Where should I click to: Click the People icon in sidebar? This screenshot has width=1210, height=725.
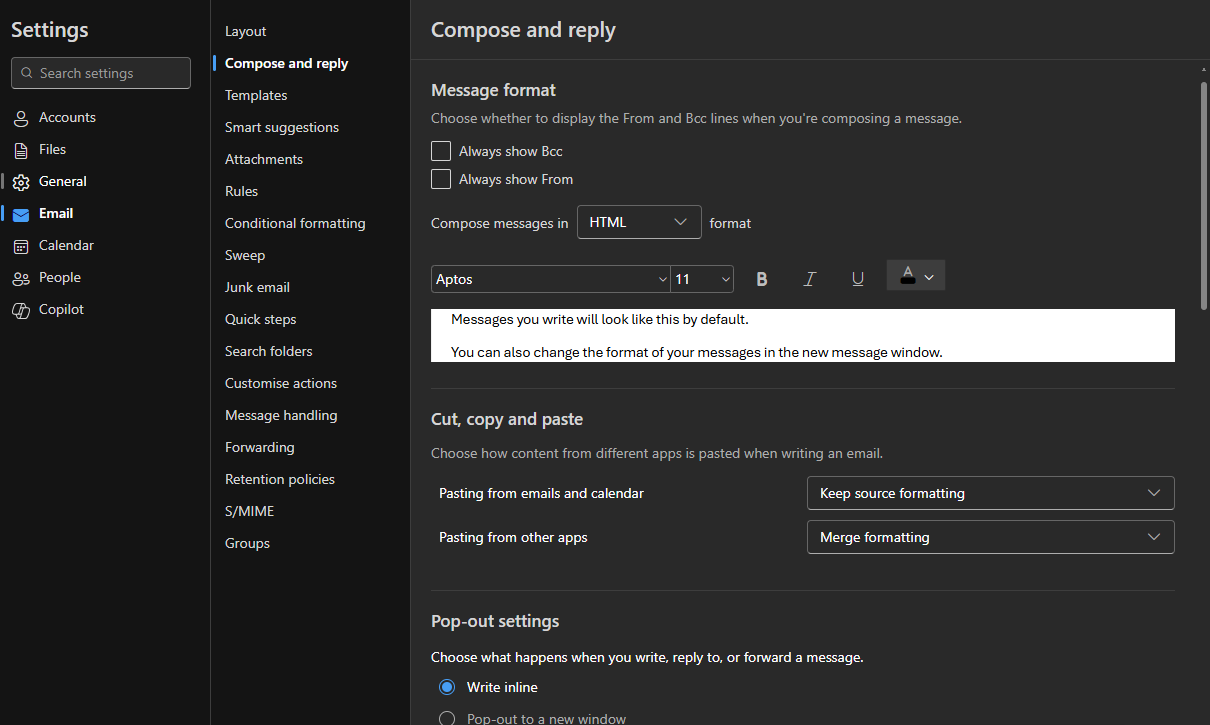(x=21, y=278)
